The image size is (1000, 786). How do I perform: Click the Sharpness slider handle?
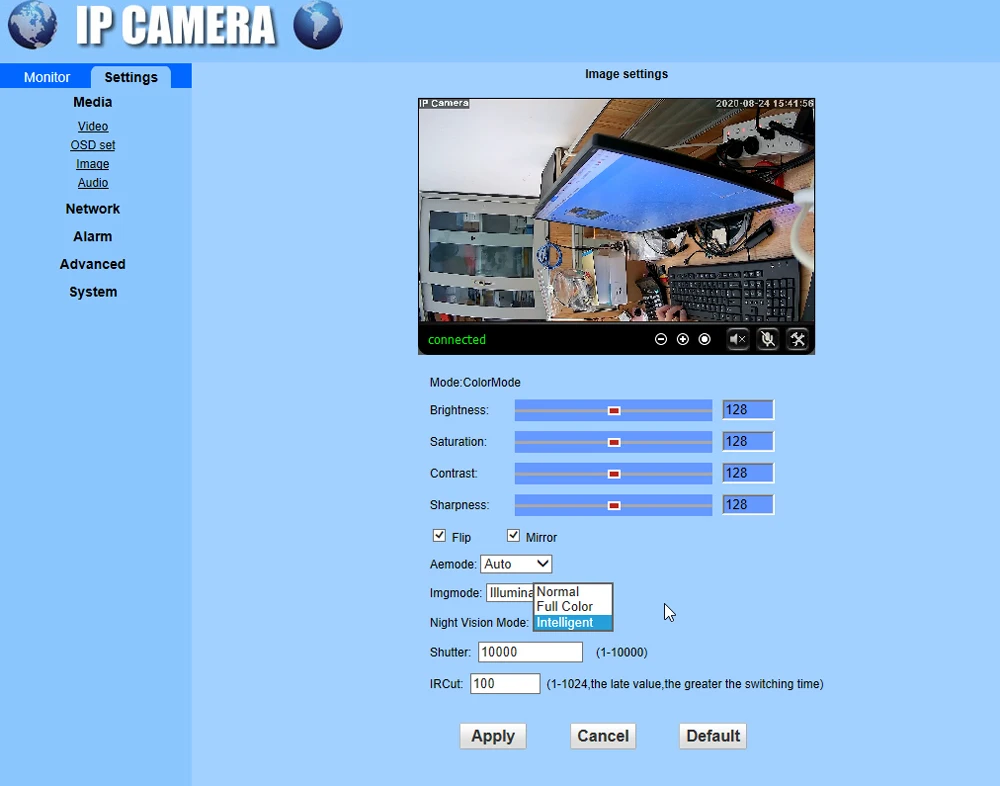[614, 505]
